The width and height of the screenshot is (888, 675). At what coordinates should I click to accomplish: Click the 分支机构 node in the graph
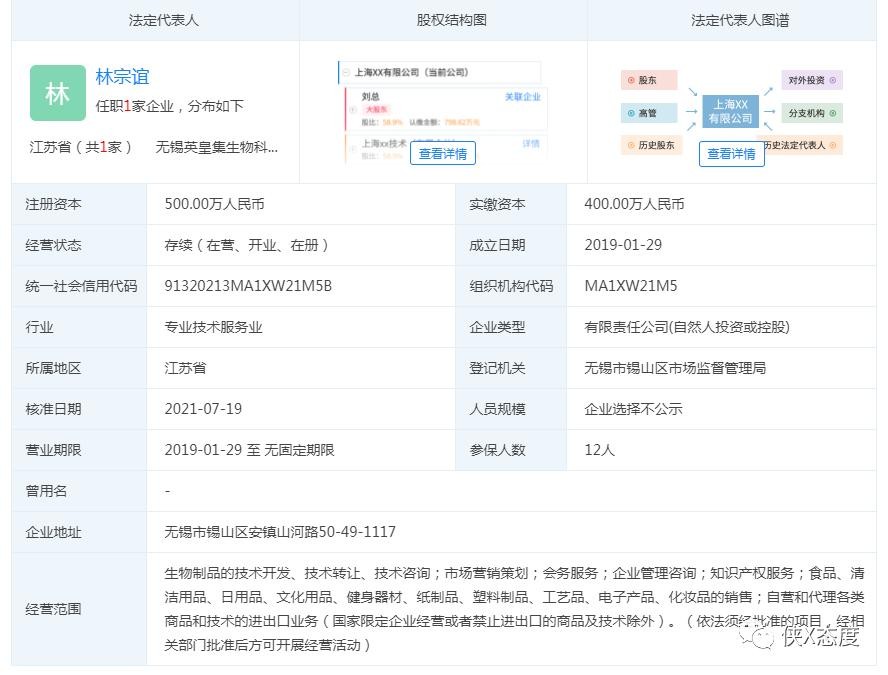(x=812, y=113)
